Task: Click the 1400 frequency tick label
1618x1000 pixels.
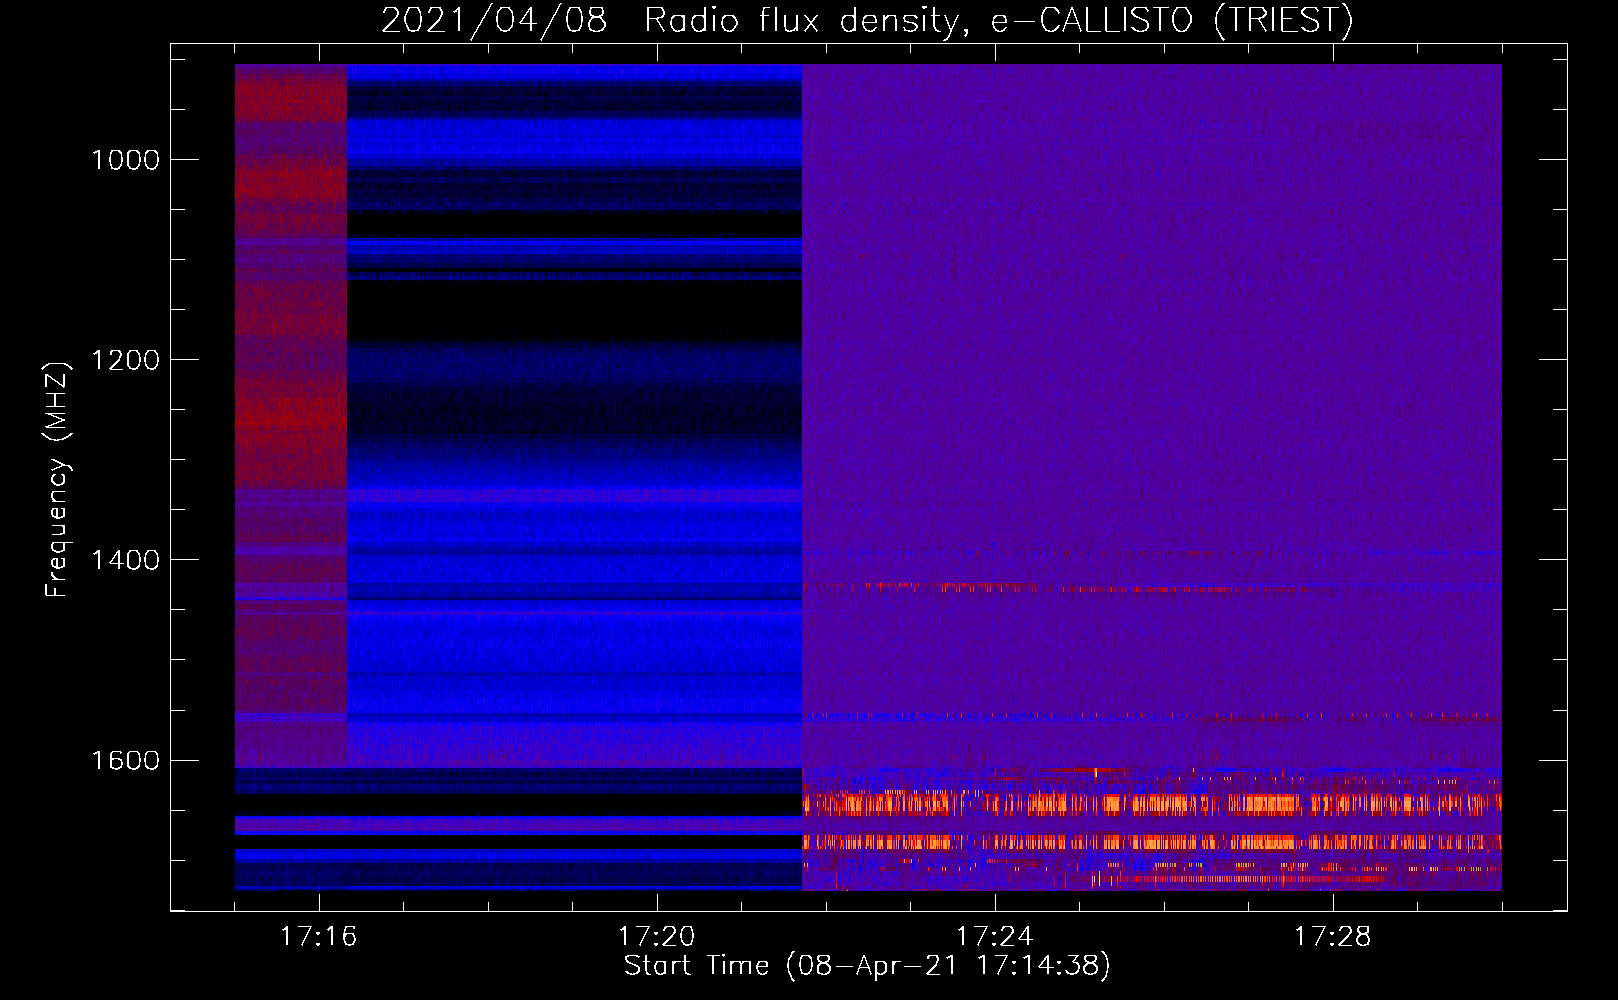Action: click(125, 560)
